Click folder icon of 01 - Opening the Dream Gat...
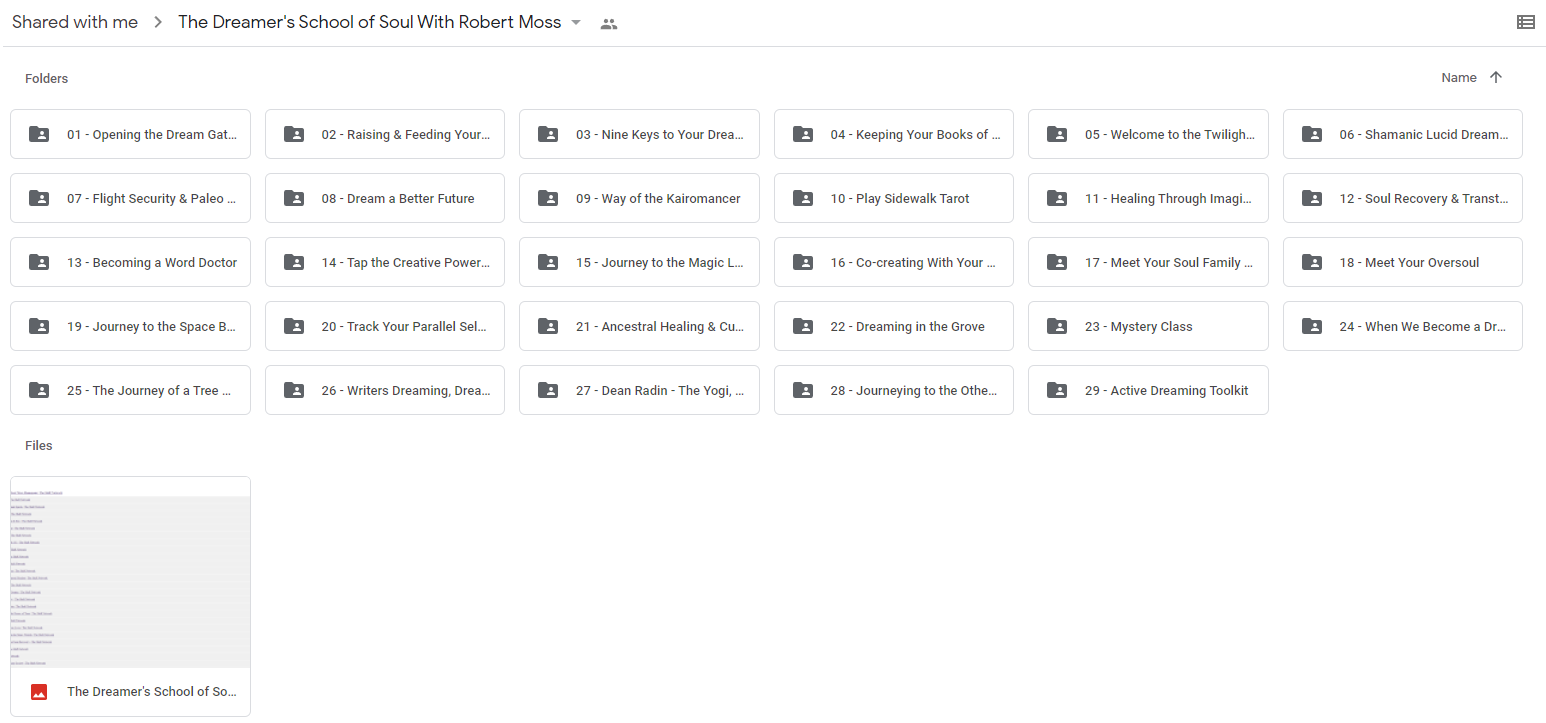1546x723 pixels. (x=39, y=134)
